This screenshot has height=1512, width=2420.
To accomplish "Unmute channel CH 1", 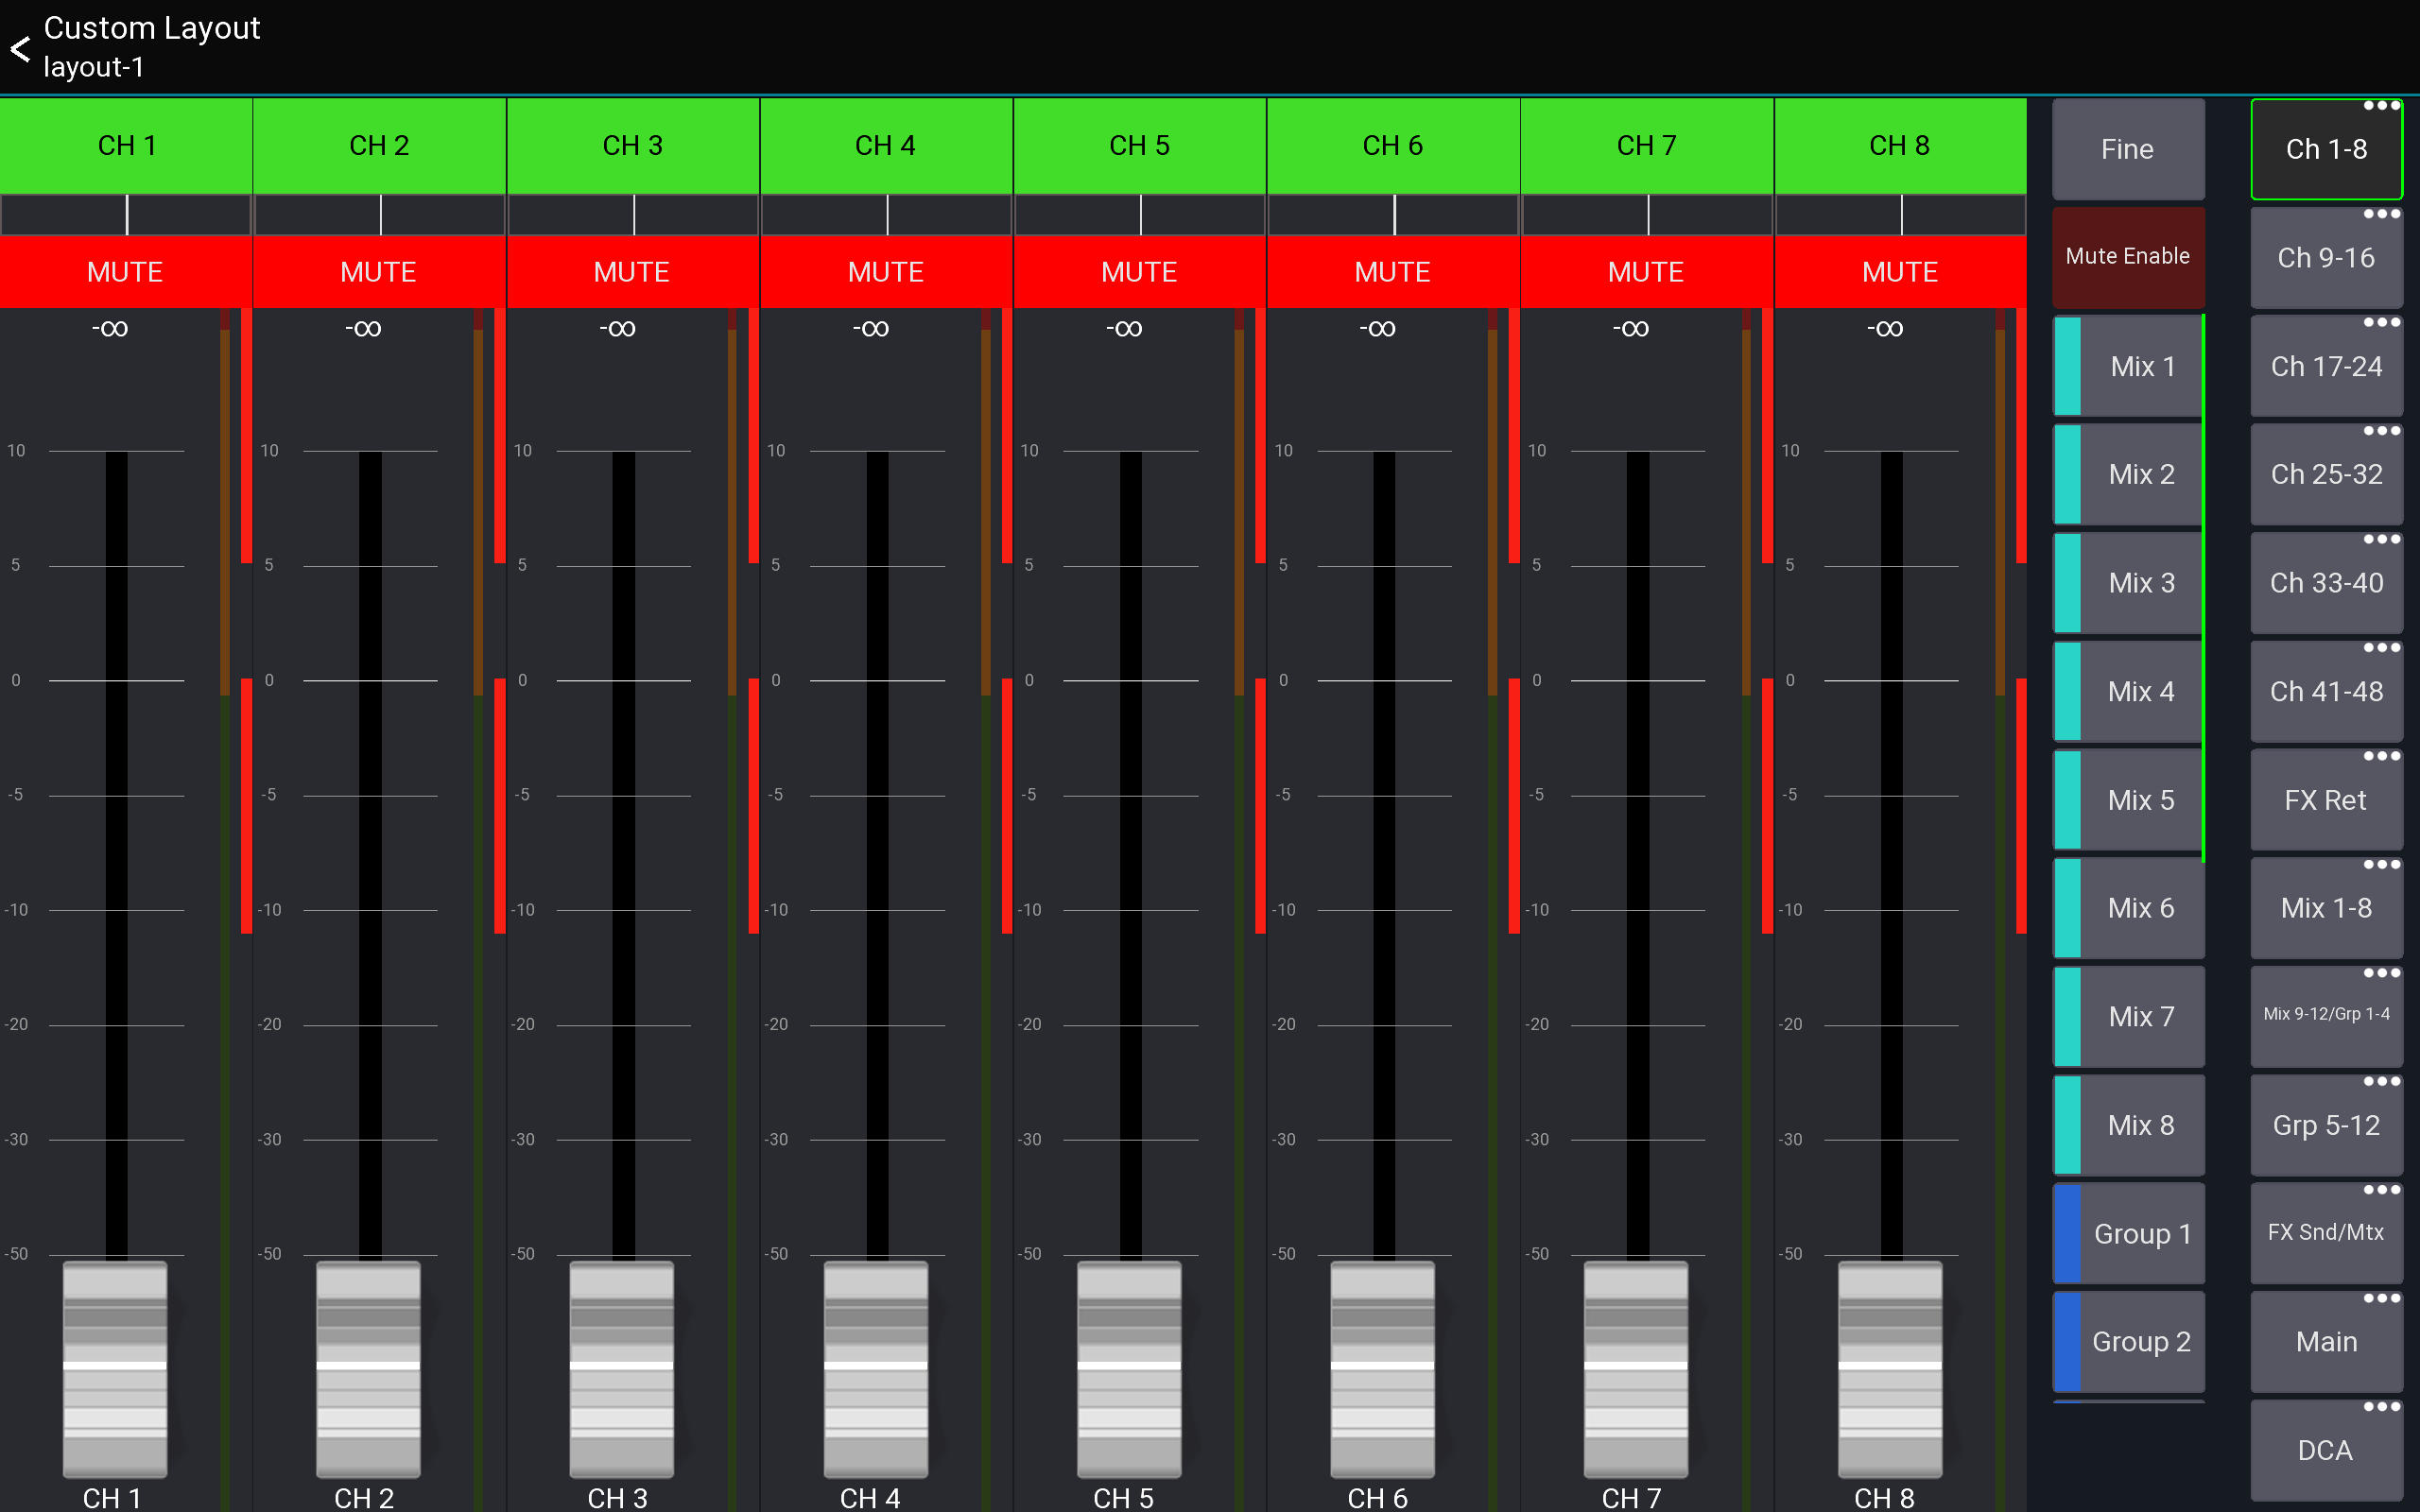I will (126, 271).
